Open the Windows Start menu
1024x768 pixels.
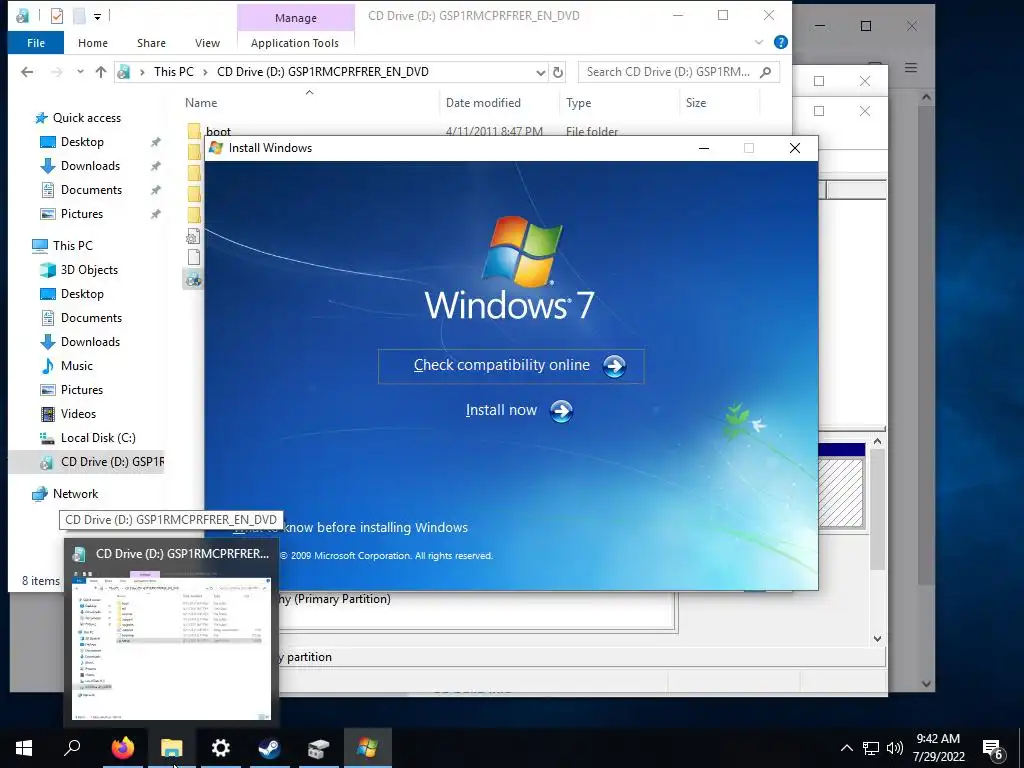pyautogui.click(x=24, y=748)
